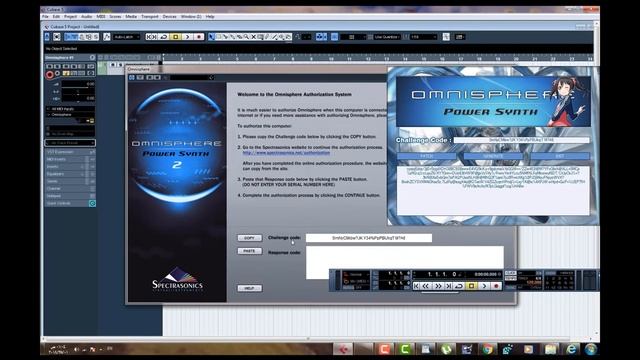Image resolution: width=640 pixels, height=360 pixels.
Task: Open the No Track Preset dropdown
Action: click(x=70, y=143)
